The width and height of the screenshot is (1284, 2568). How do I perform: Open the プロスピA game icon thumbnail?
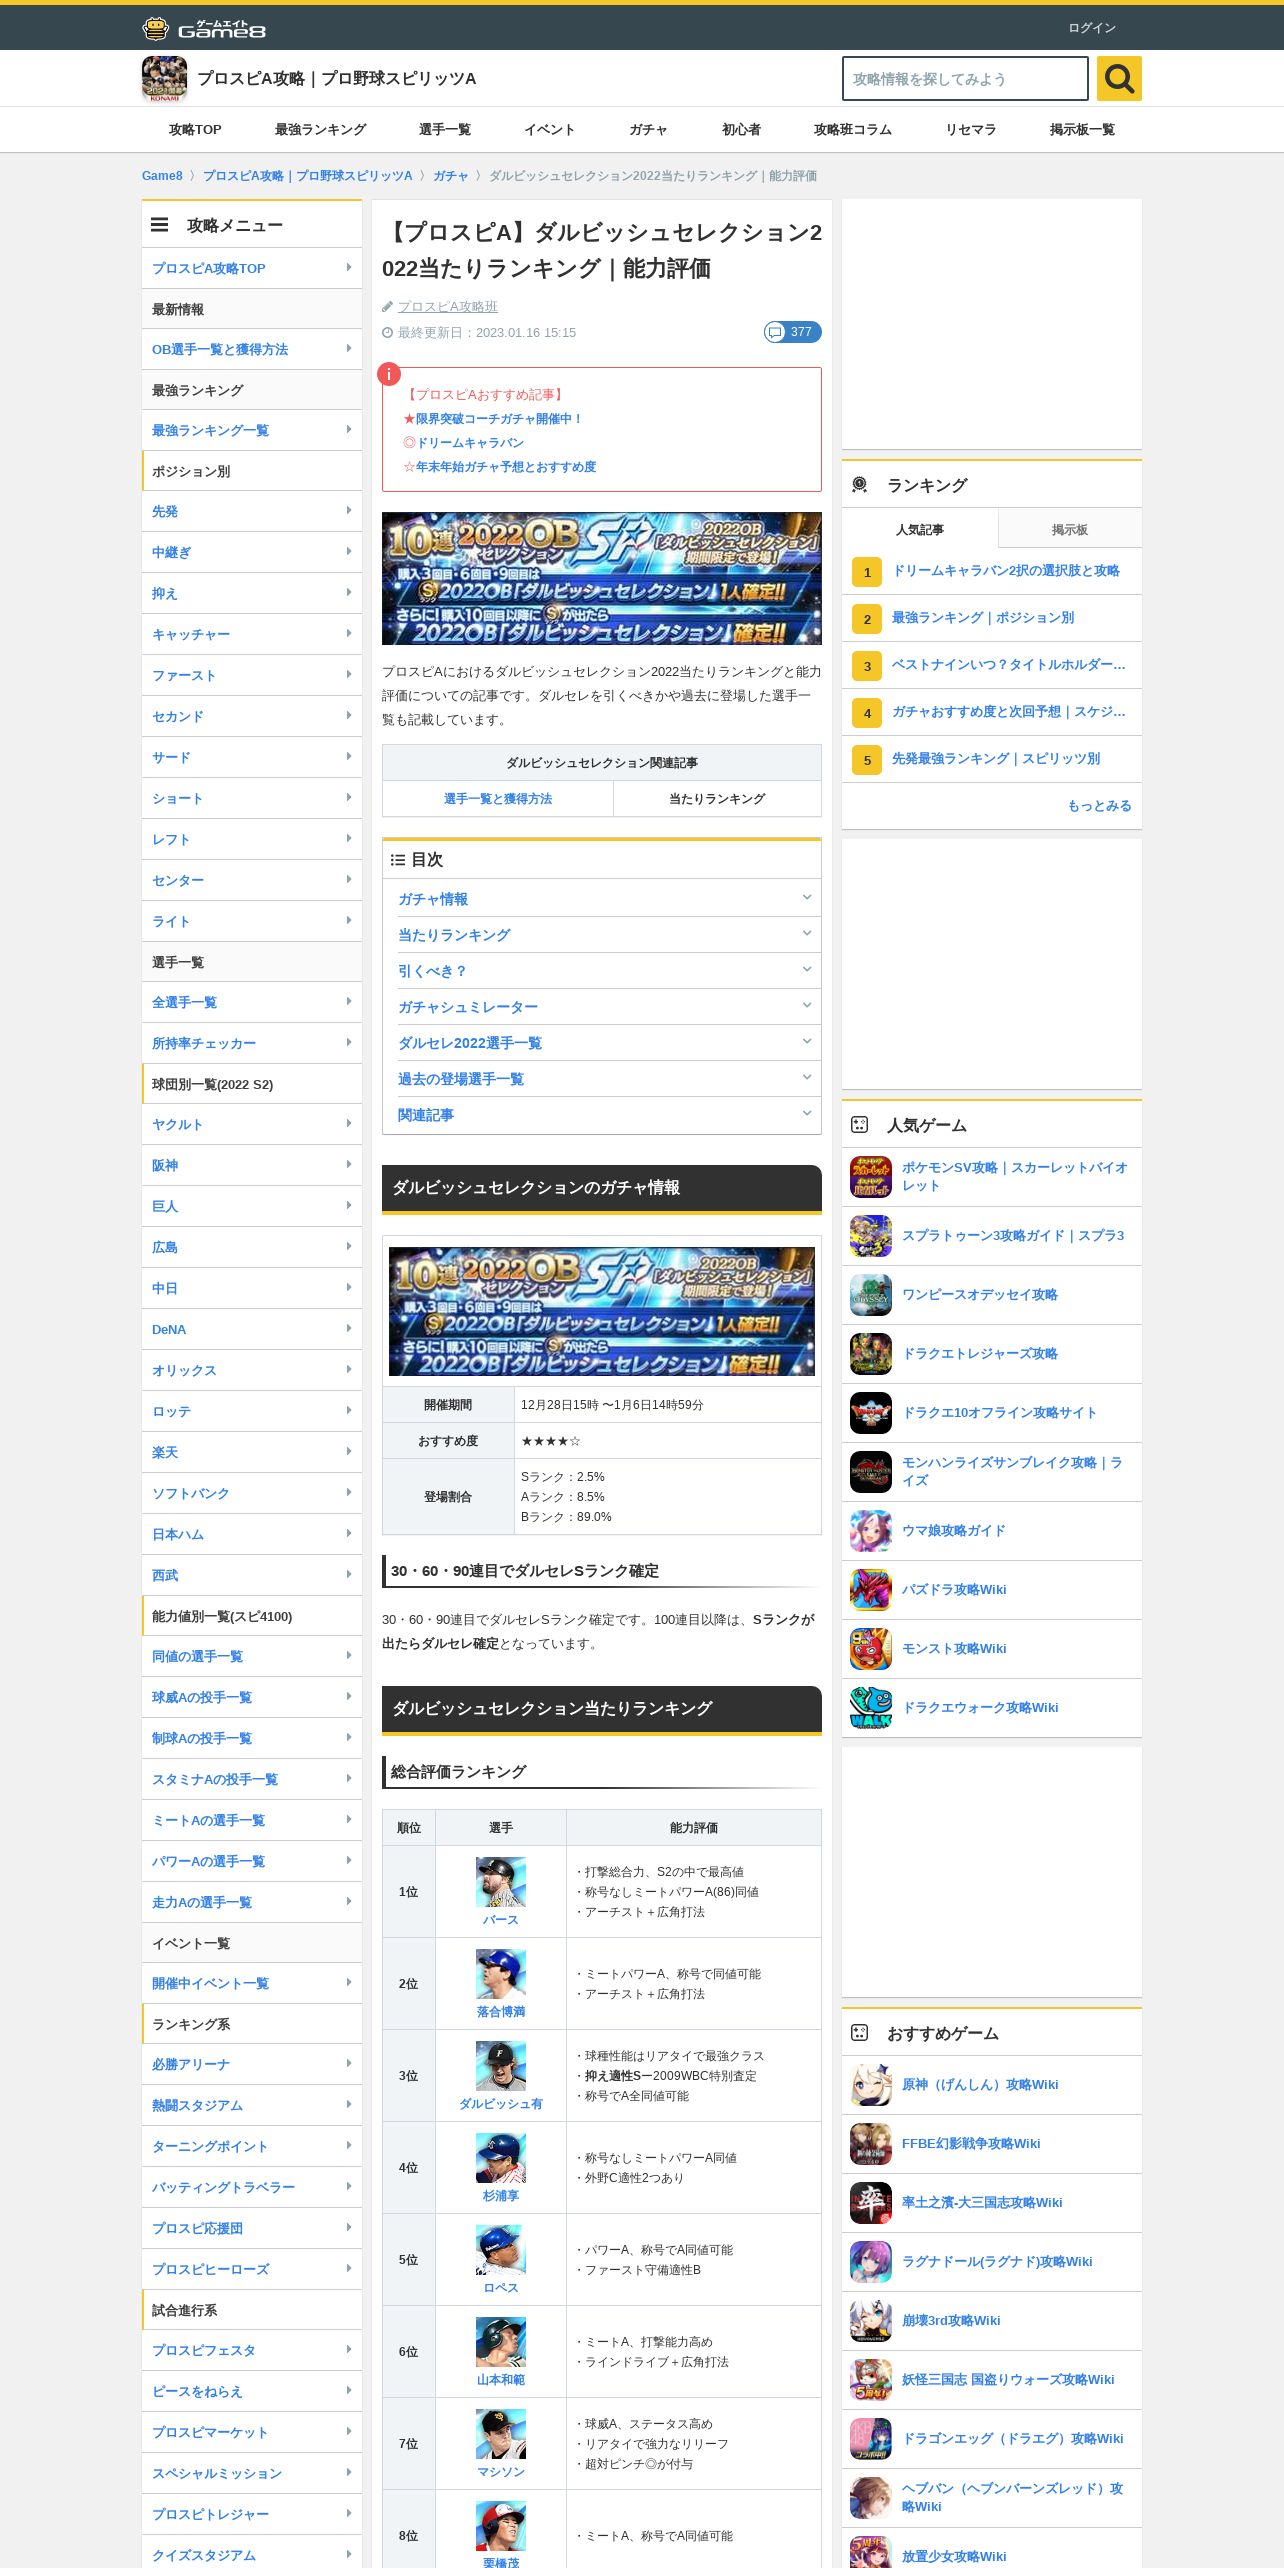pos(164,78)
